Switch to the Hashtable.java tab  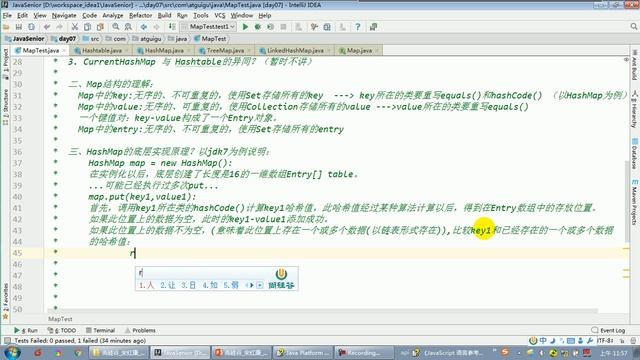pyautogui.click(x=102, y=51)
